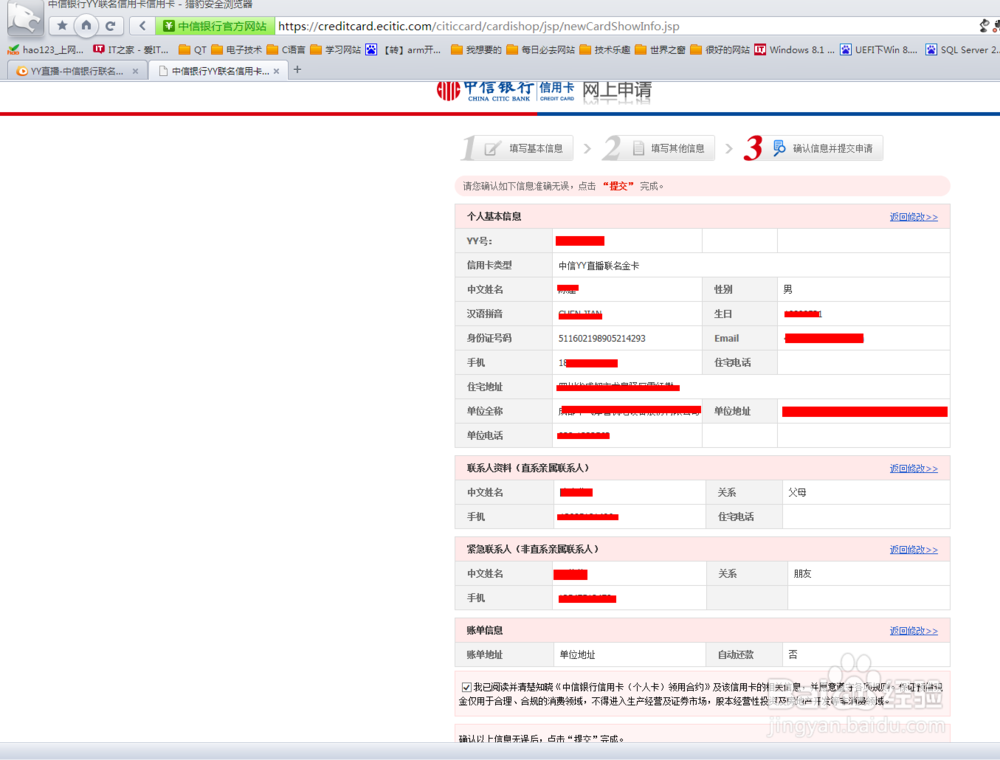Click the 单位地址 billing address value
The width and height of the screenshot is (1000, 760).
tap(577, 655)
